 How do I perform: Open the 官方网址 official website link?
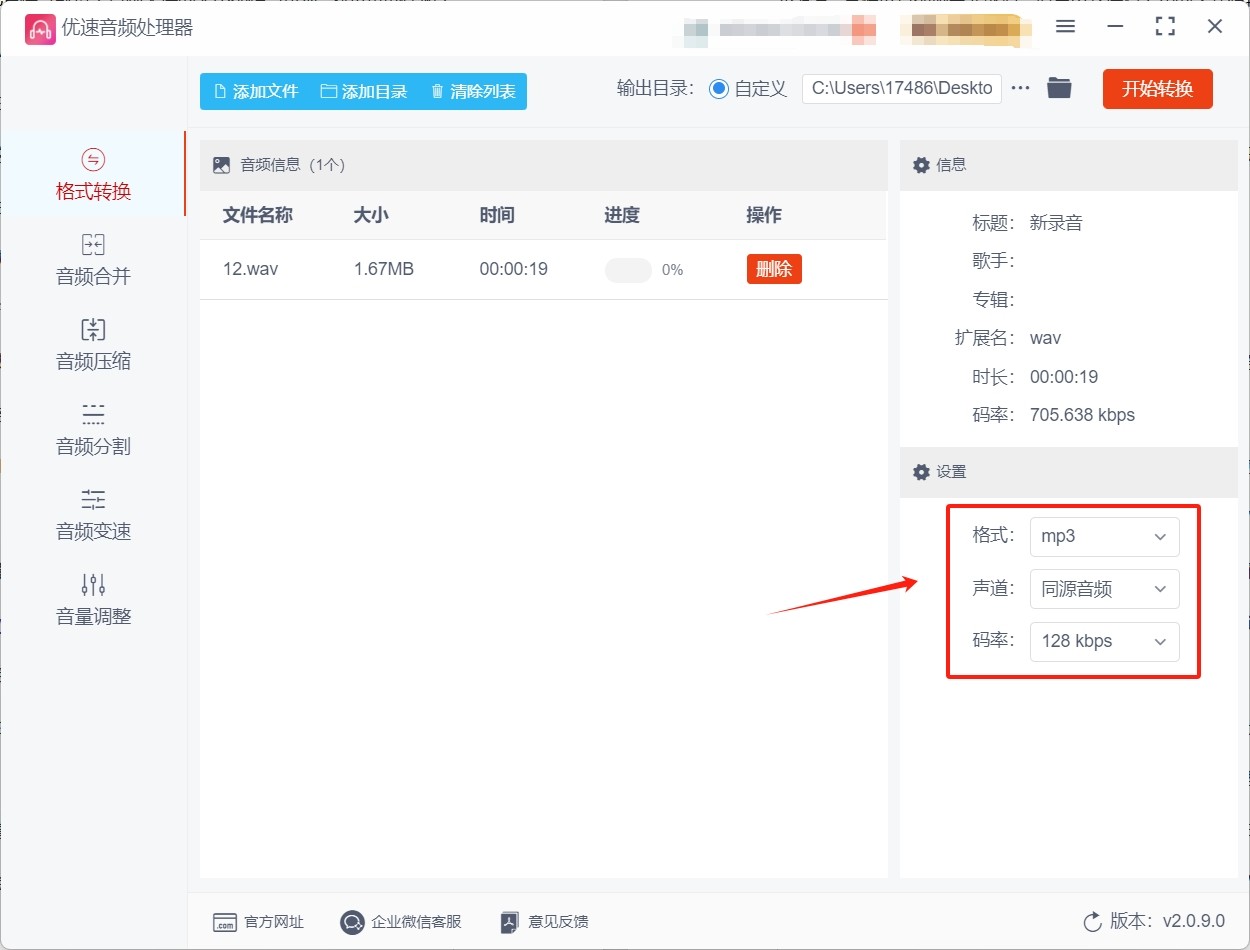click(x=259, y=922)
